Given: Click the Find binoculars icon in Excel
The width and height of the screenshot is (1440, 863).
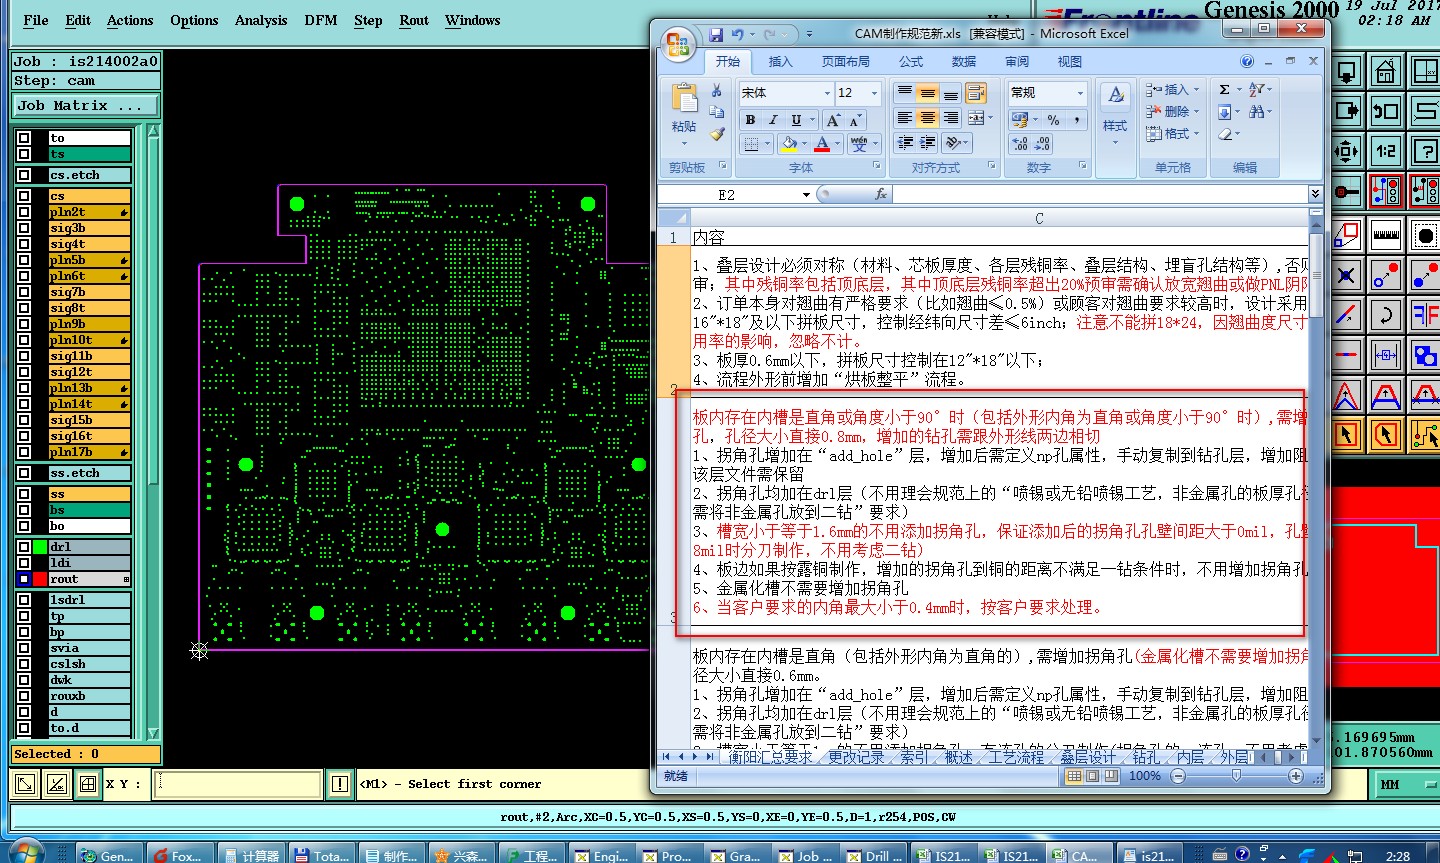Looking at the screenshot, I should (x=1256, y=112).
